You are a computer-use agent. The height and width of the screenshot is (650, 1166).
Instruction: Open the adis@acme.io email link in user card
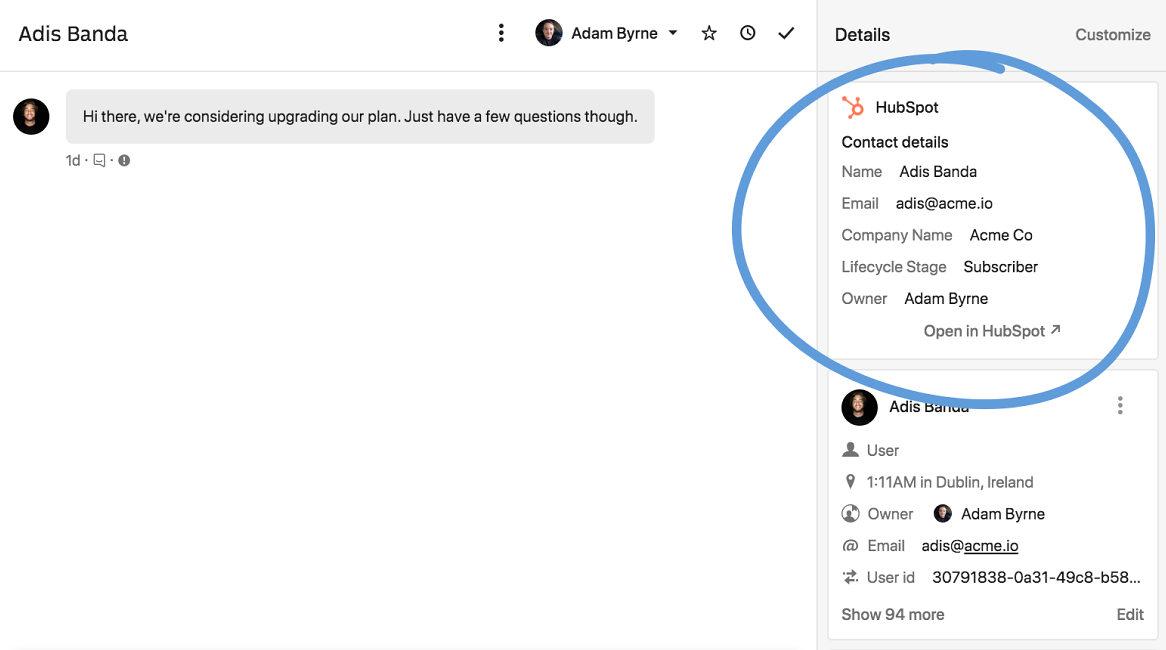point(970,546)
